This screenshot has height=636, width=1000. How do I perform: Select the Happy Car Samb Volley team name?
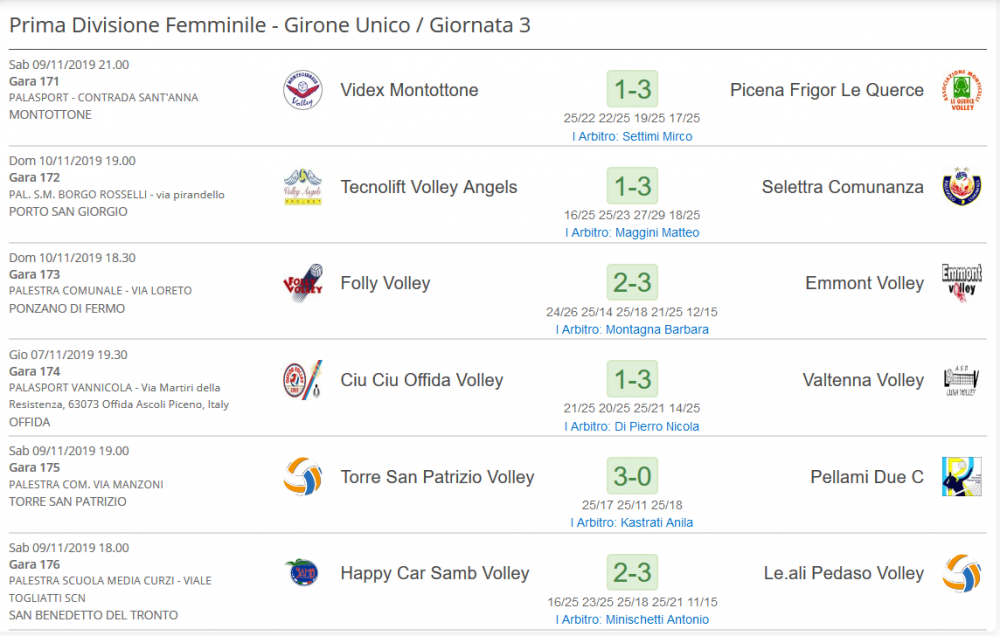click(x=435, y=573)
